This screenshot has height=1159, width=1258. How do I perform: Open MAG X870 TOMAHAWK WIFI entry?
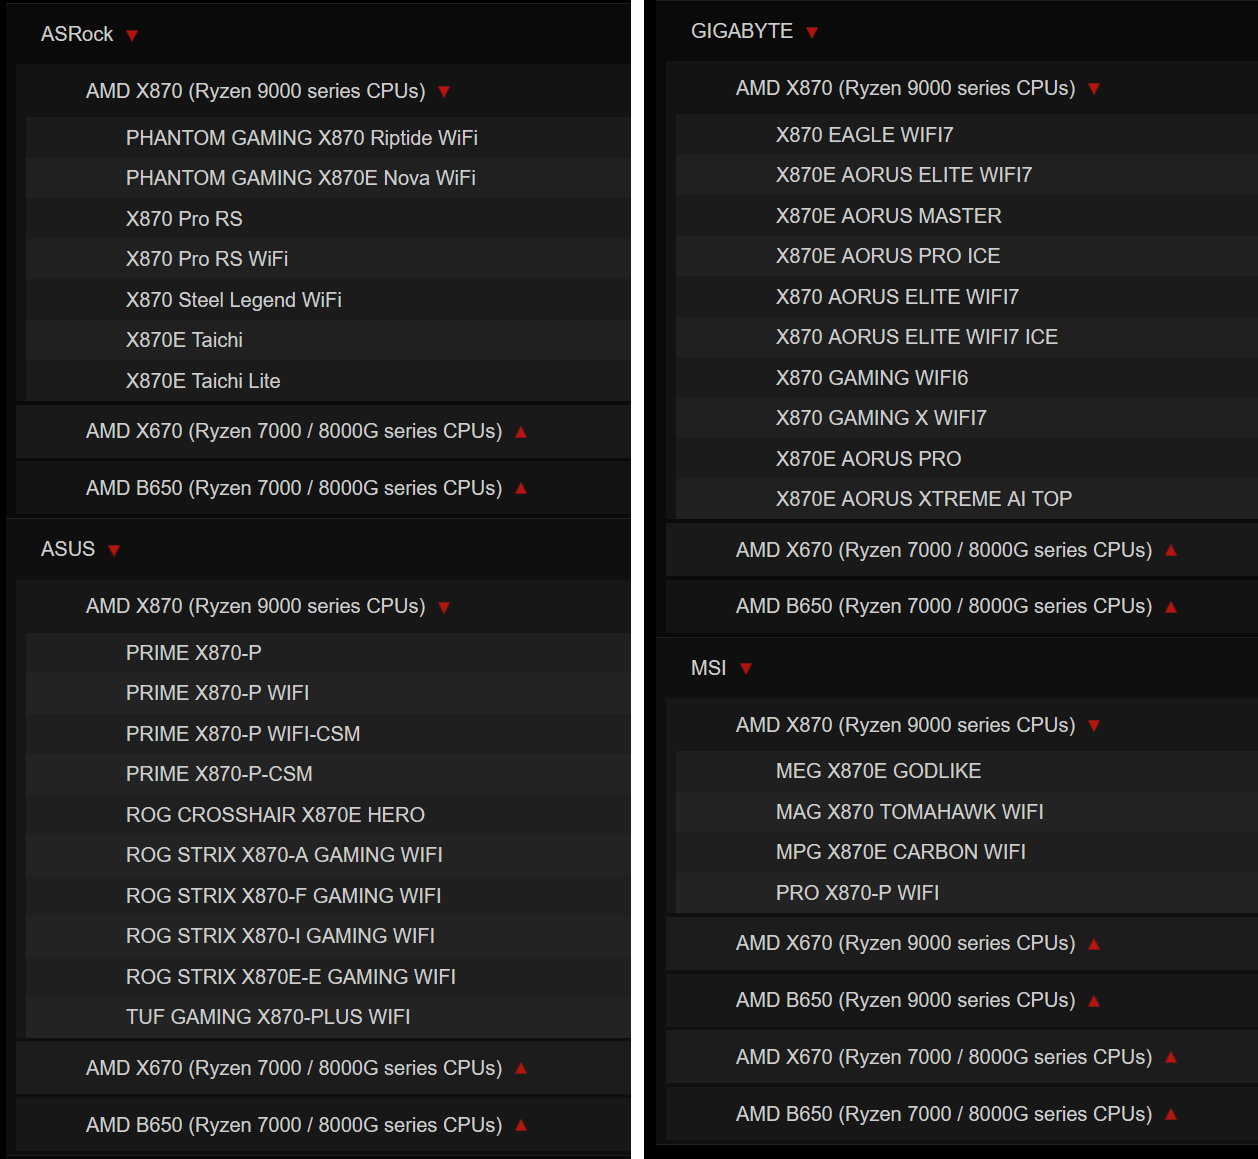click(909, 812)
